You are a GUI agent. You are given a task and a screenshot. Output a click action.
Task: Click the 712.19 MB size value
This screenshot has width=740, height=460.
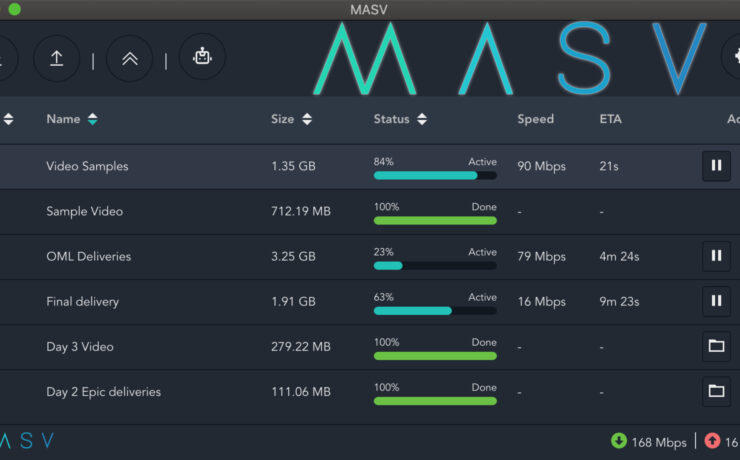click(x=301, y=211)
